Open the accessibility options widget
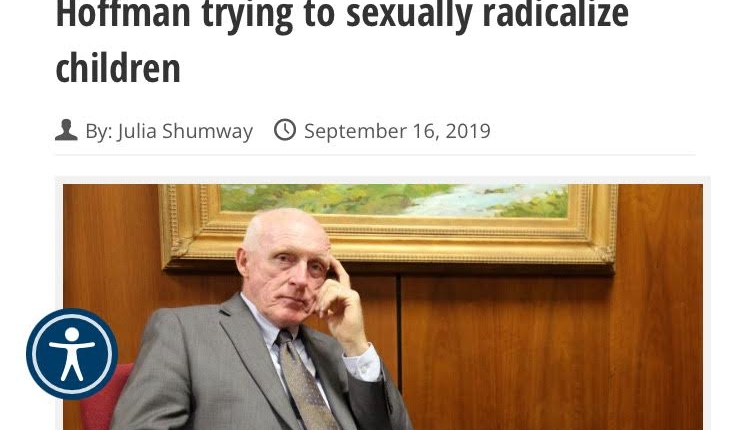The height and width of the screenshot is (430, 750). [x=72, y=354]
